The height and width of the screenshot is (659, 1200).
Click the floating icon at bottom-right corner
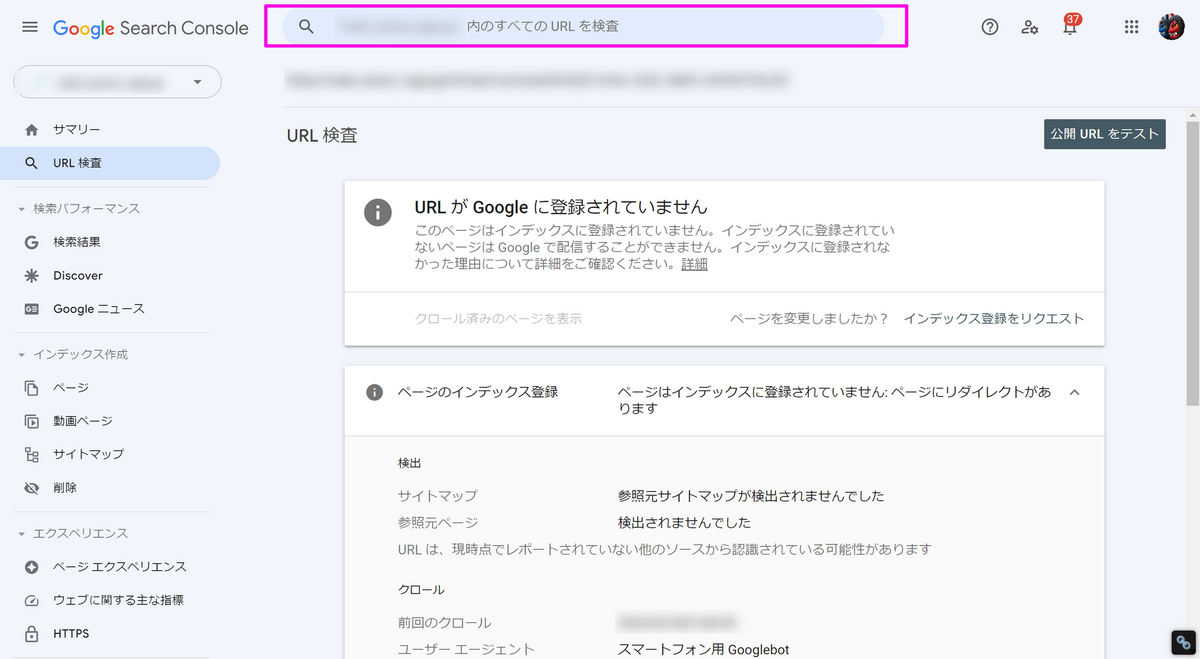(1183, 642)
